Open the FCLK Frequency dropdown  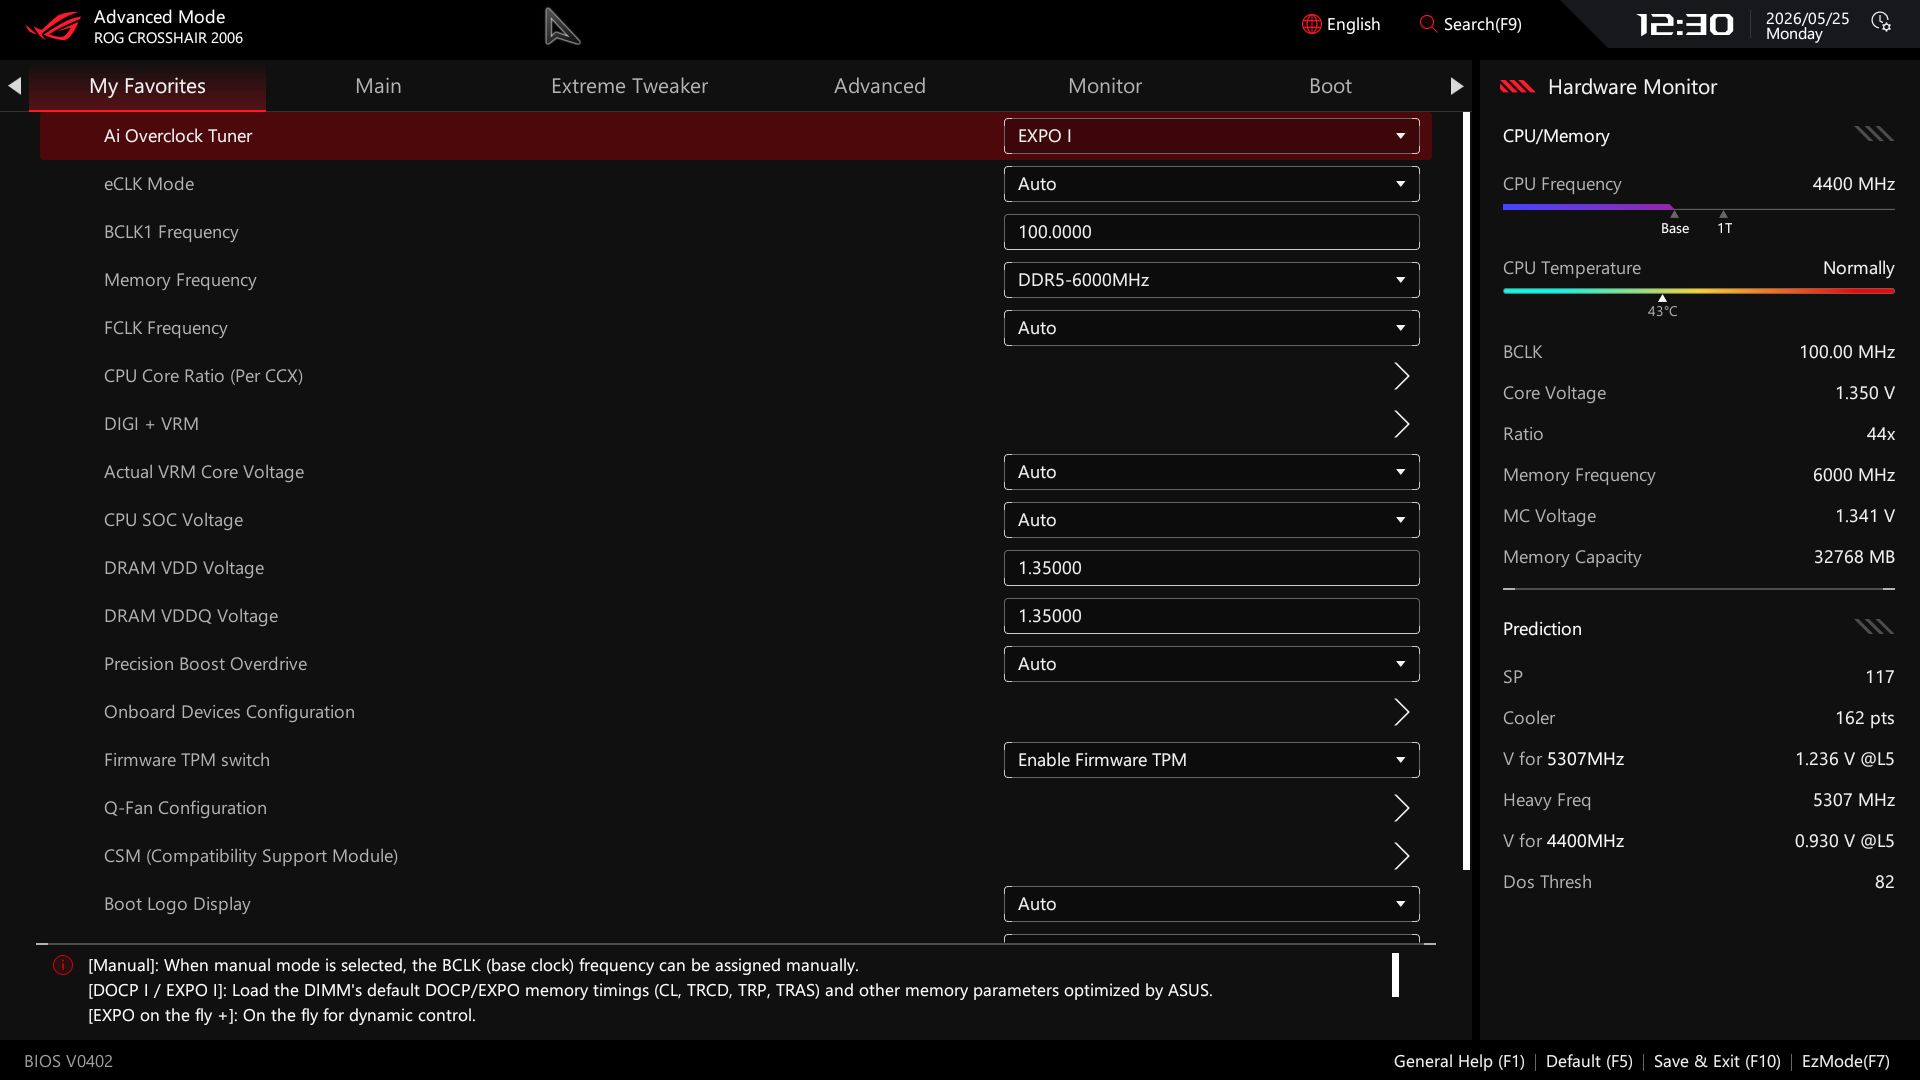[x=1211, y=328]
